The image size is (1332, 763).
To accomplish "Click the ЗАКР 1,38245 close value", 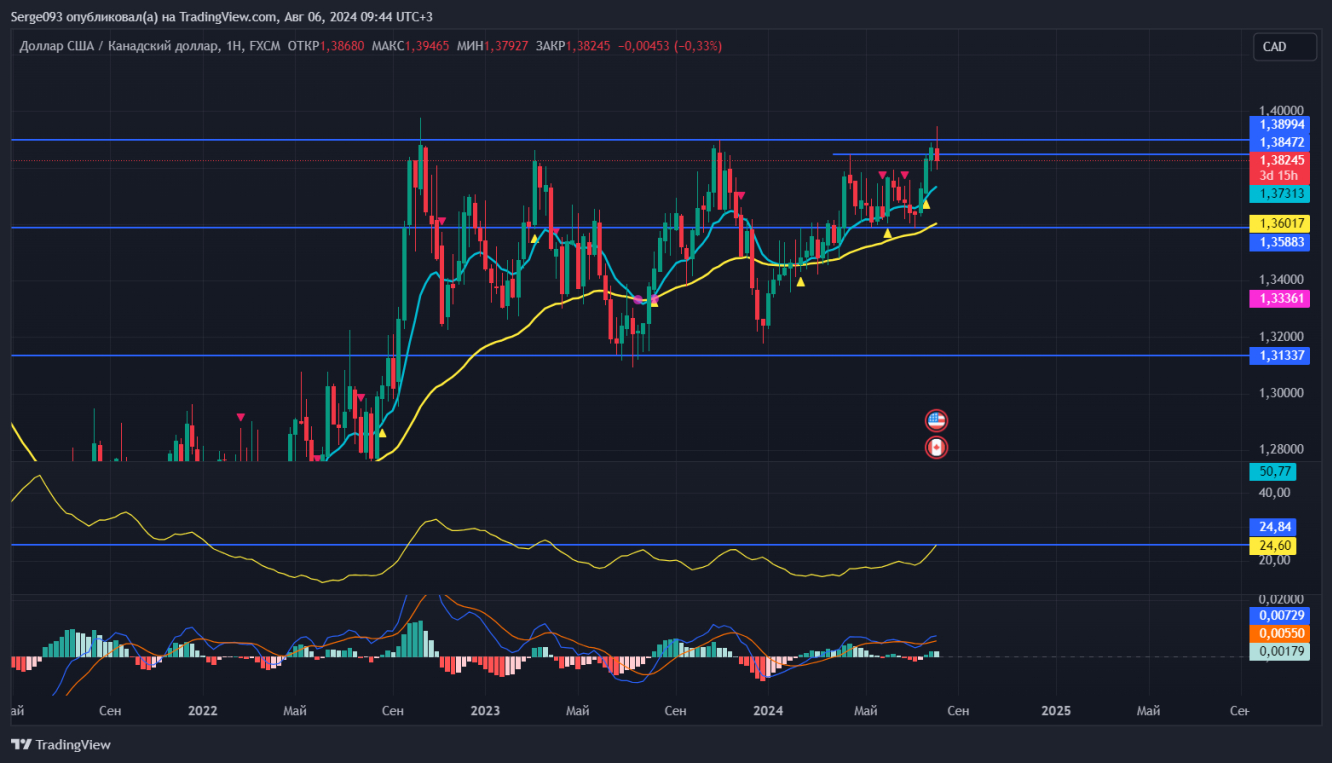I will (573, 46).
